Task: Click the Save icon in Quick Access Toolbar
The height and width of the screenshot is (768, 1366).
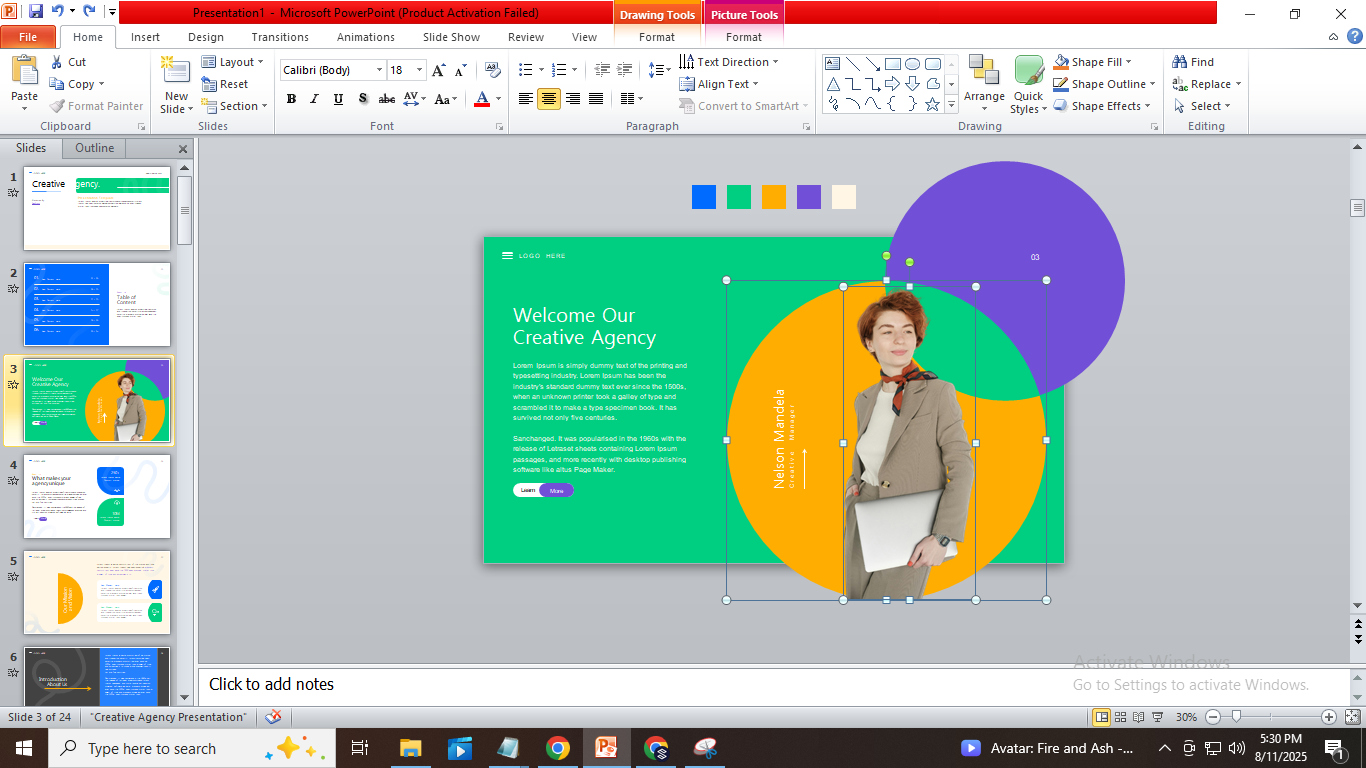Action: click(36, 12)
